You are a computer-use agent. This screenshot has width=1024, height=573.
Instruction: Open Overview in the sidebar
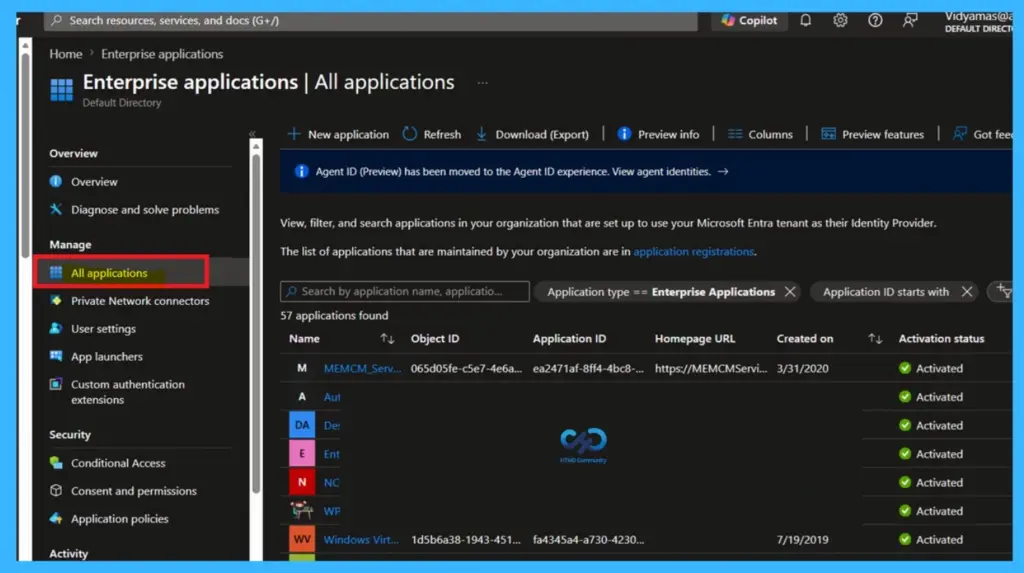(94, 182)
